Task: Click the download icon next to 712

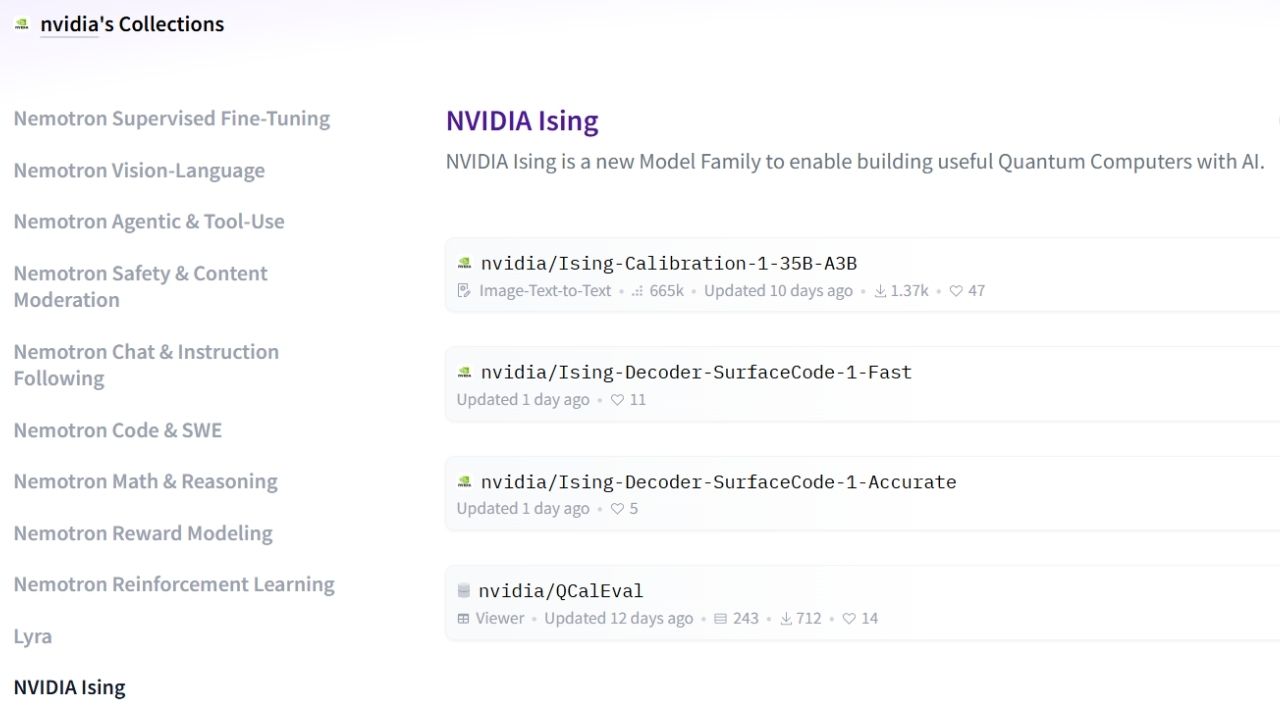Action: (786, 619)
